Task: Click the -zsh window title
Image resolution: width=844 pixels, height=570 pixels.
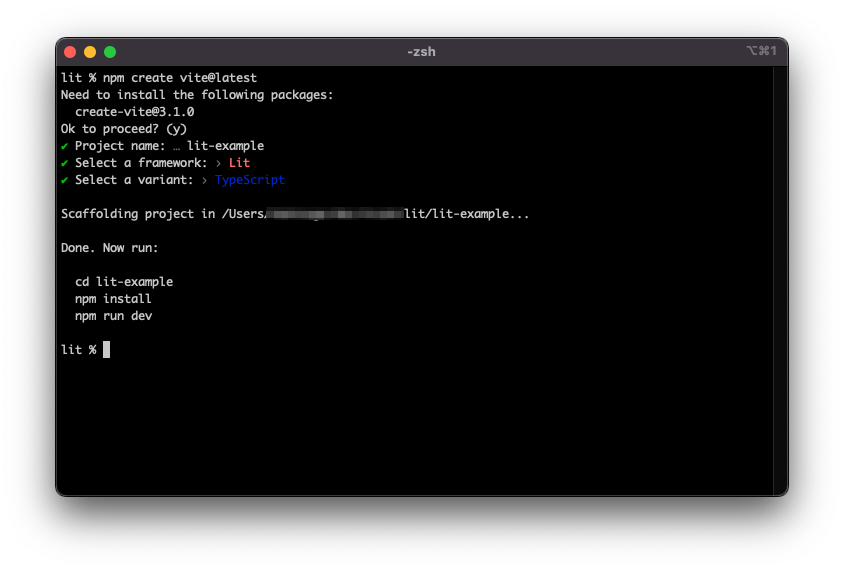Action: point(421,52)
